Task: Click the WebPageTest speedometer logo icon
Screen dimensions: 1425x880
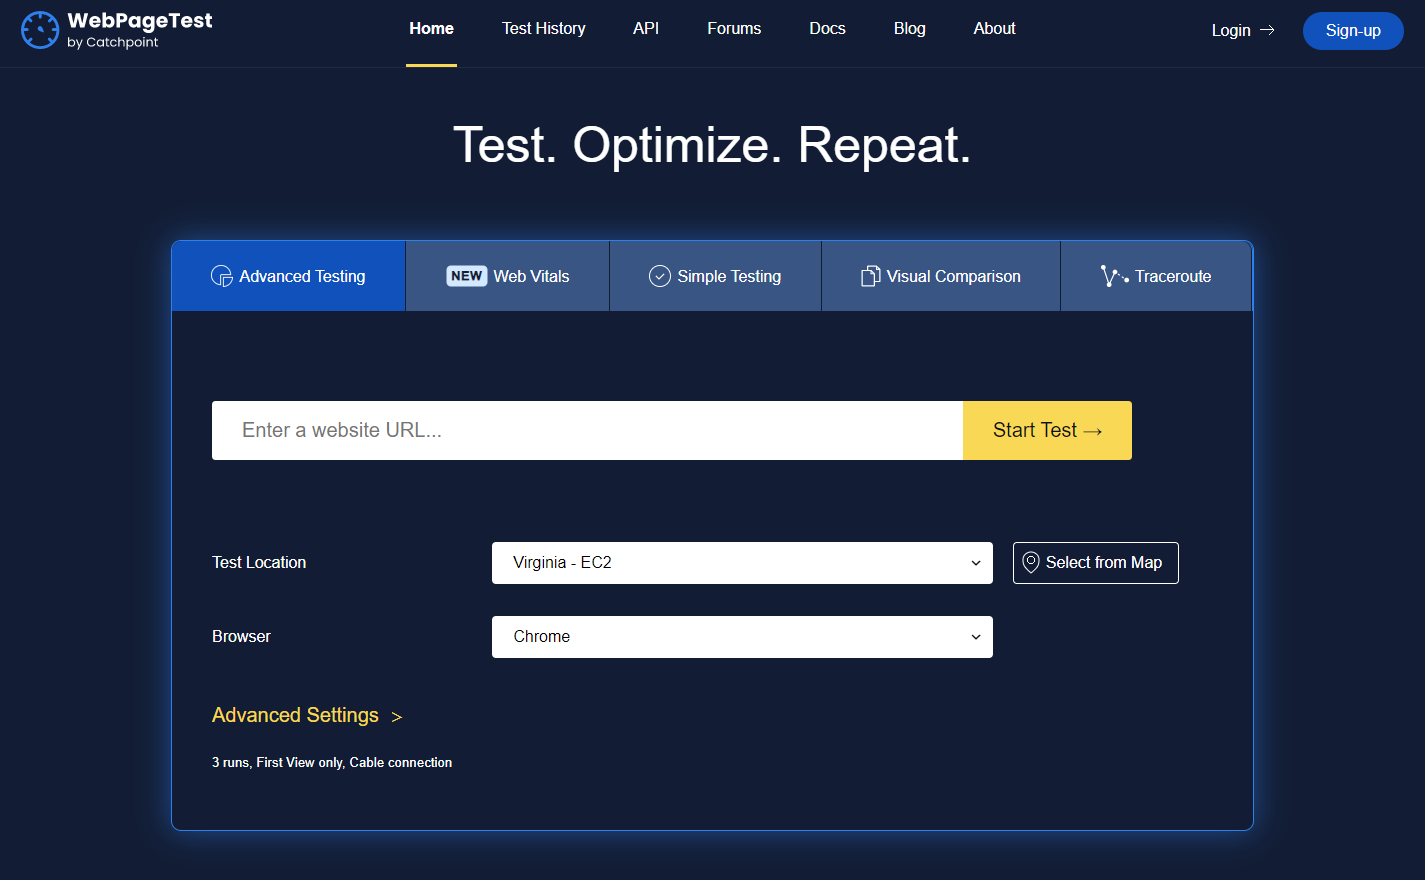Action: (40, 29)
